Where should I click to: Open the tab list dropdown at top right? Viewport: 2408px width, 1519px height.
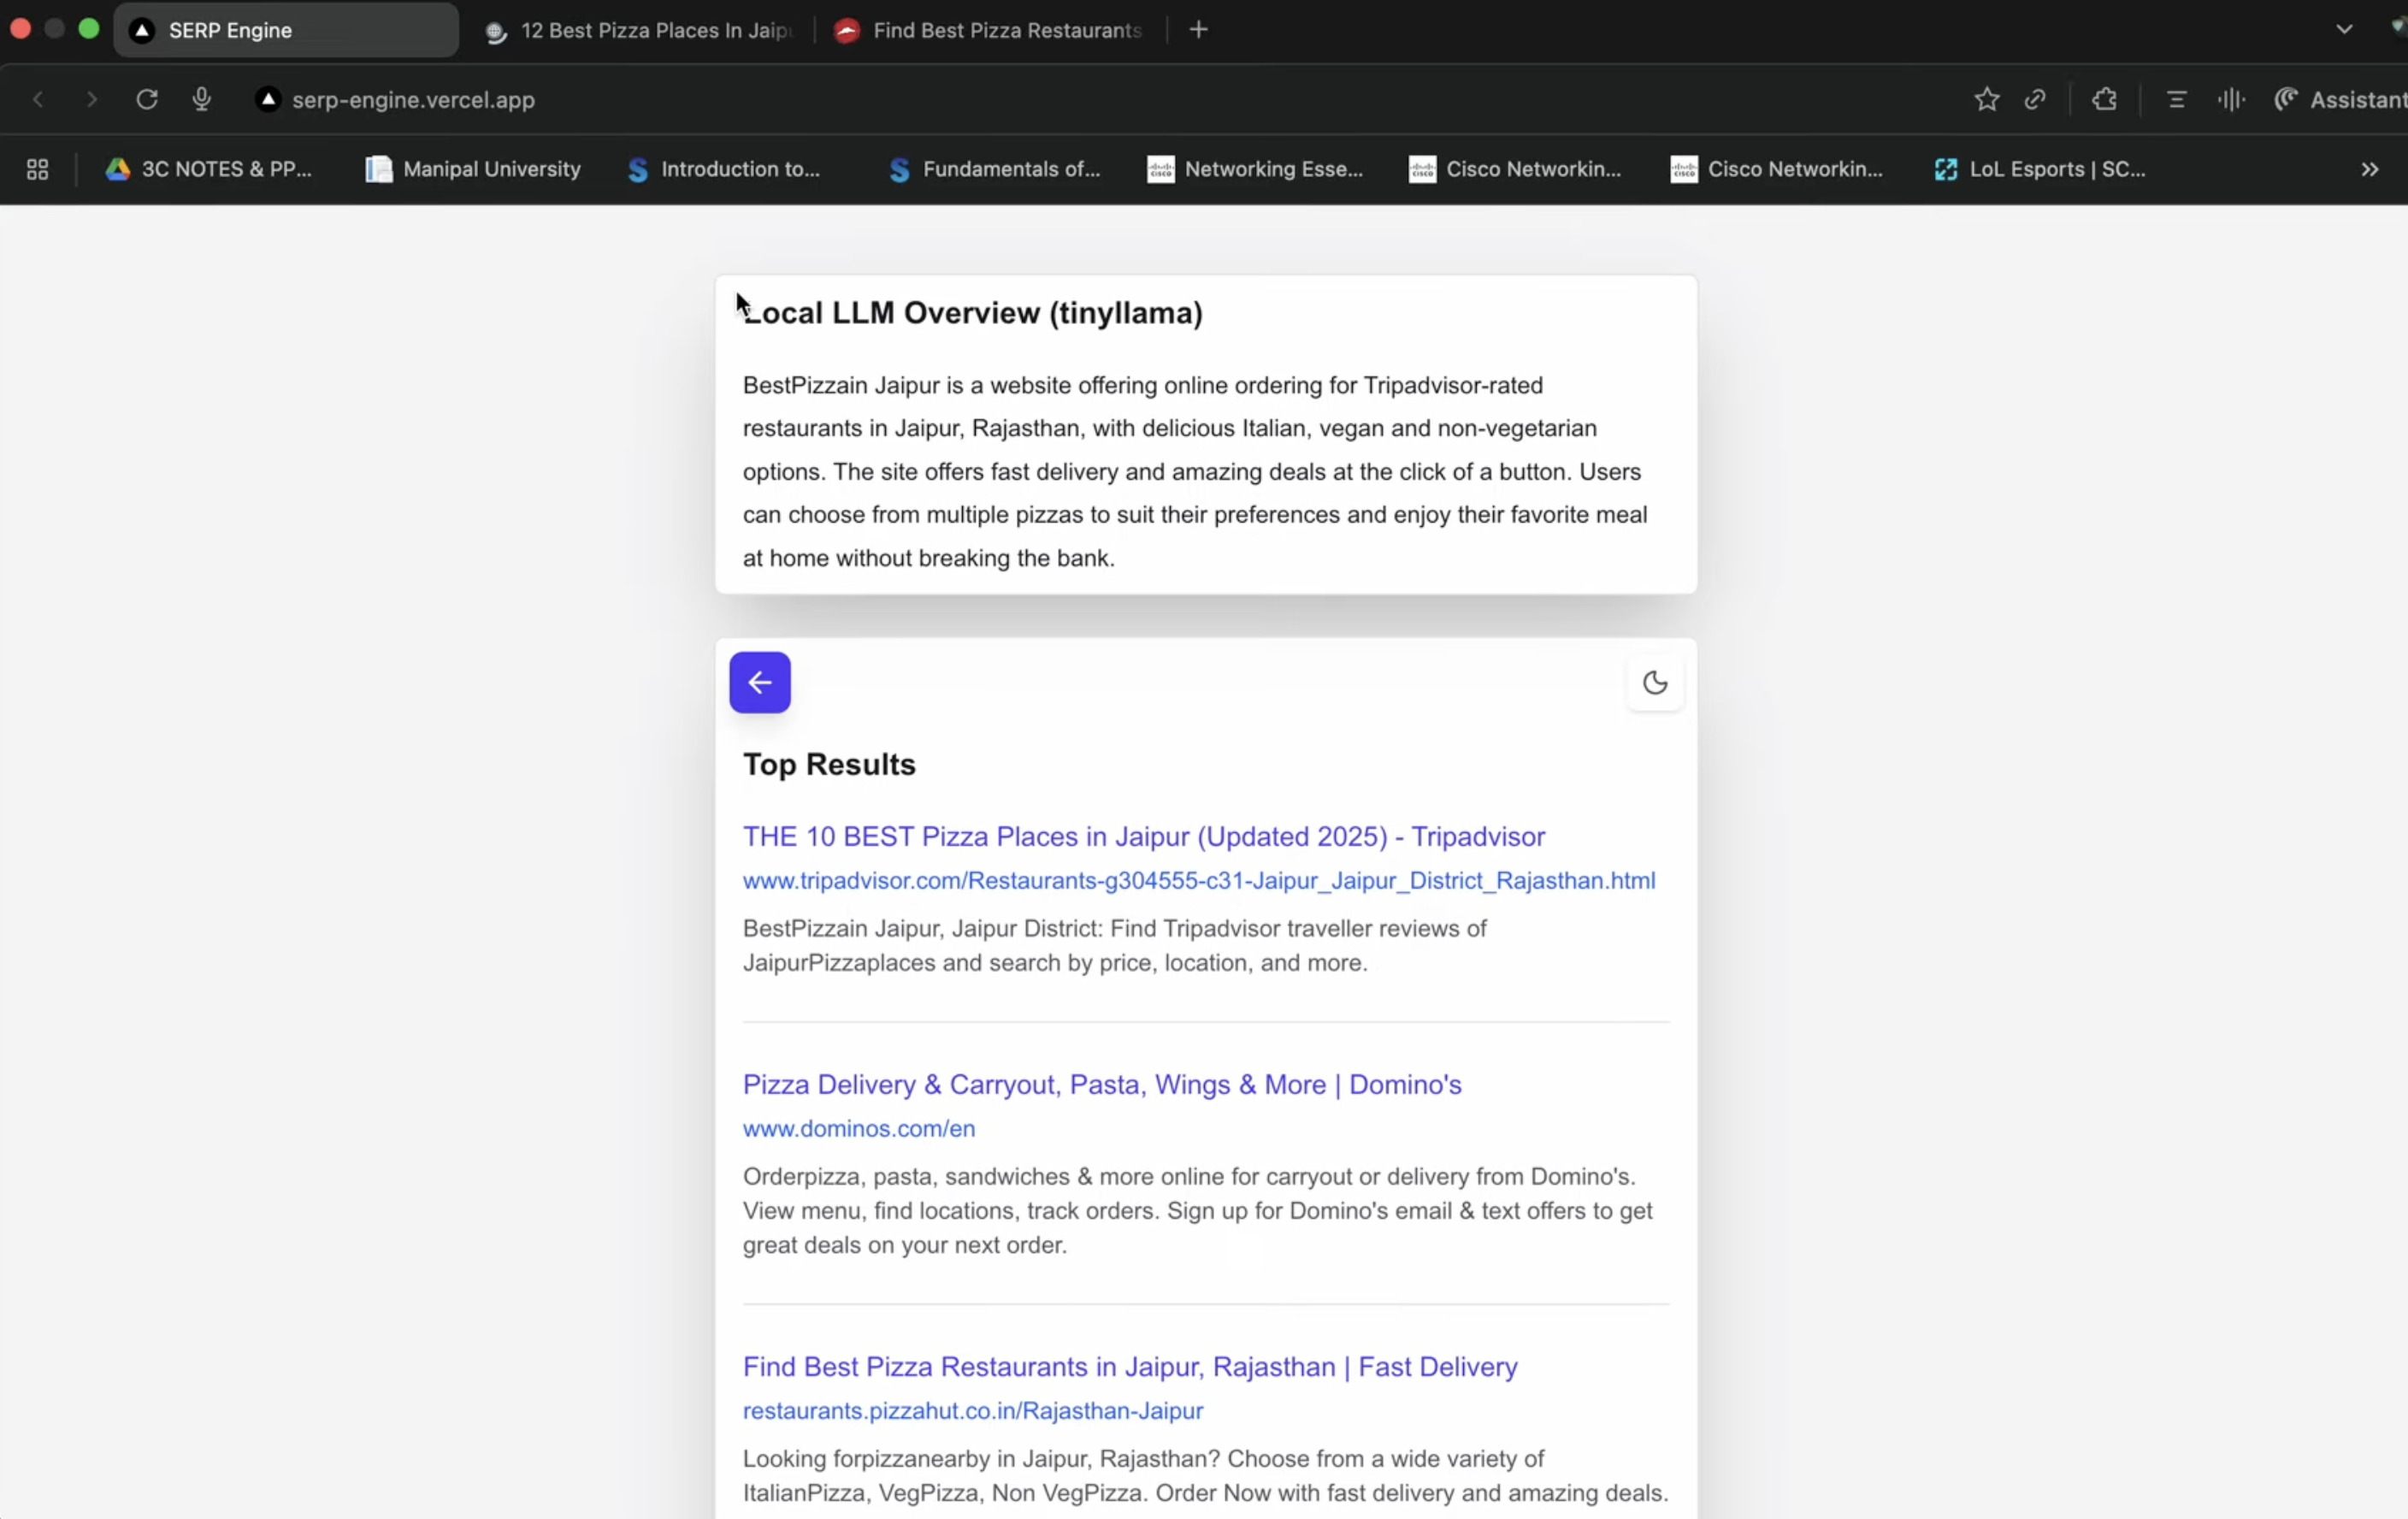[x=2345, y=29]
